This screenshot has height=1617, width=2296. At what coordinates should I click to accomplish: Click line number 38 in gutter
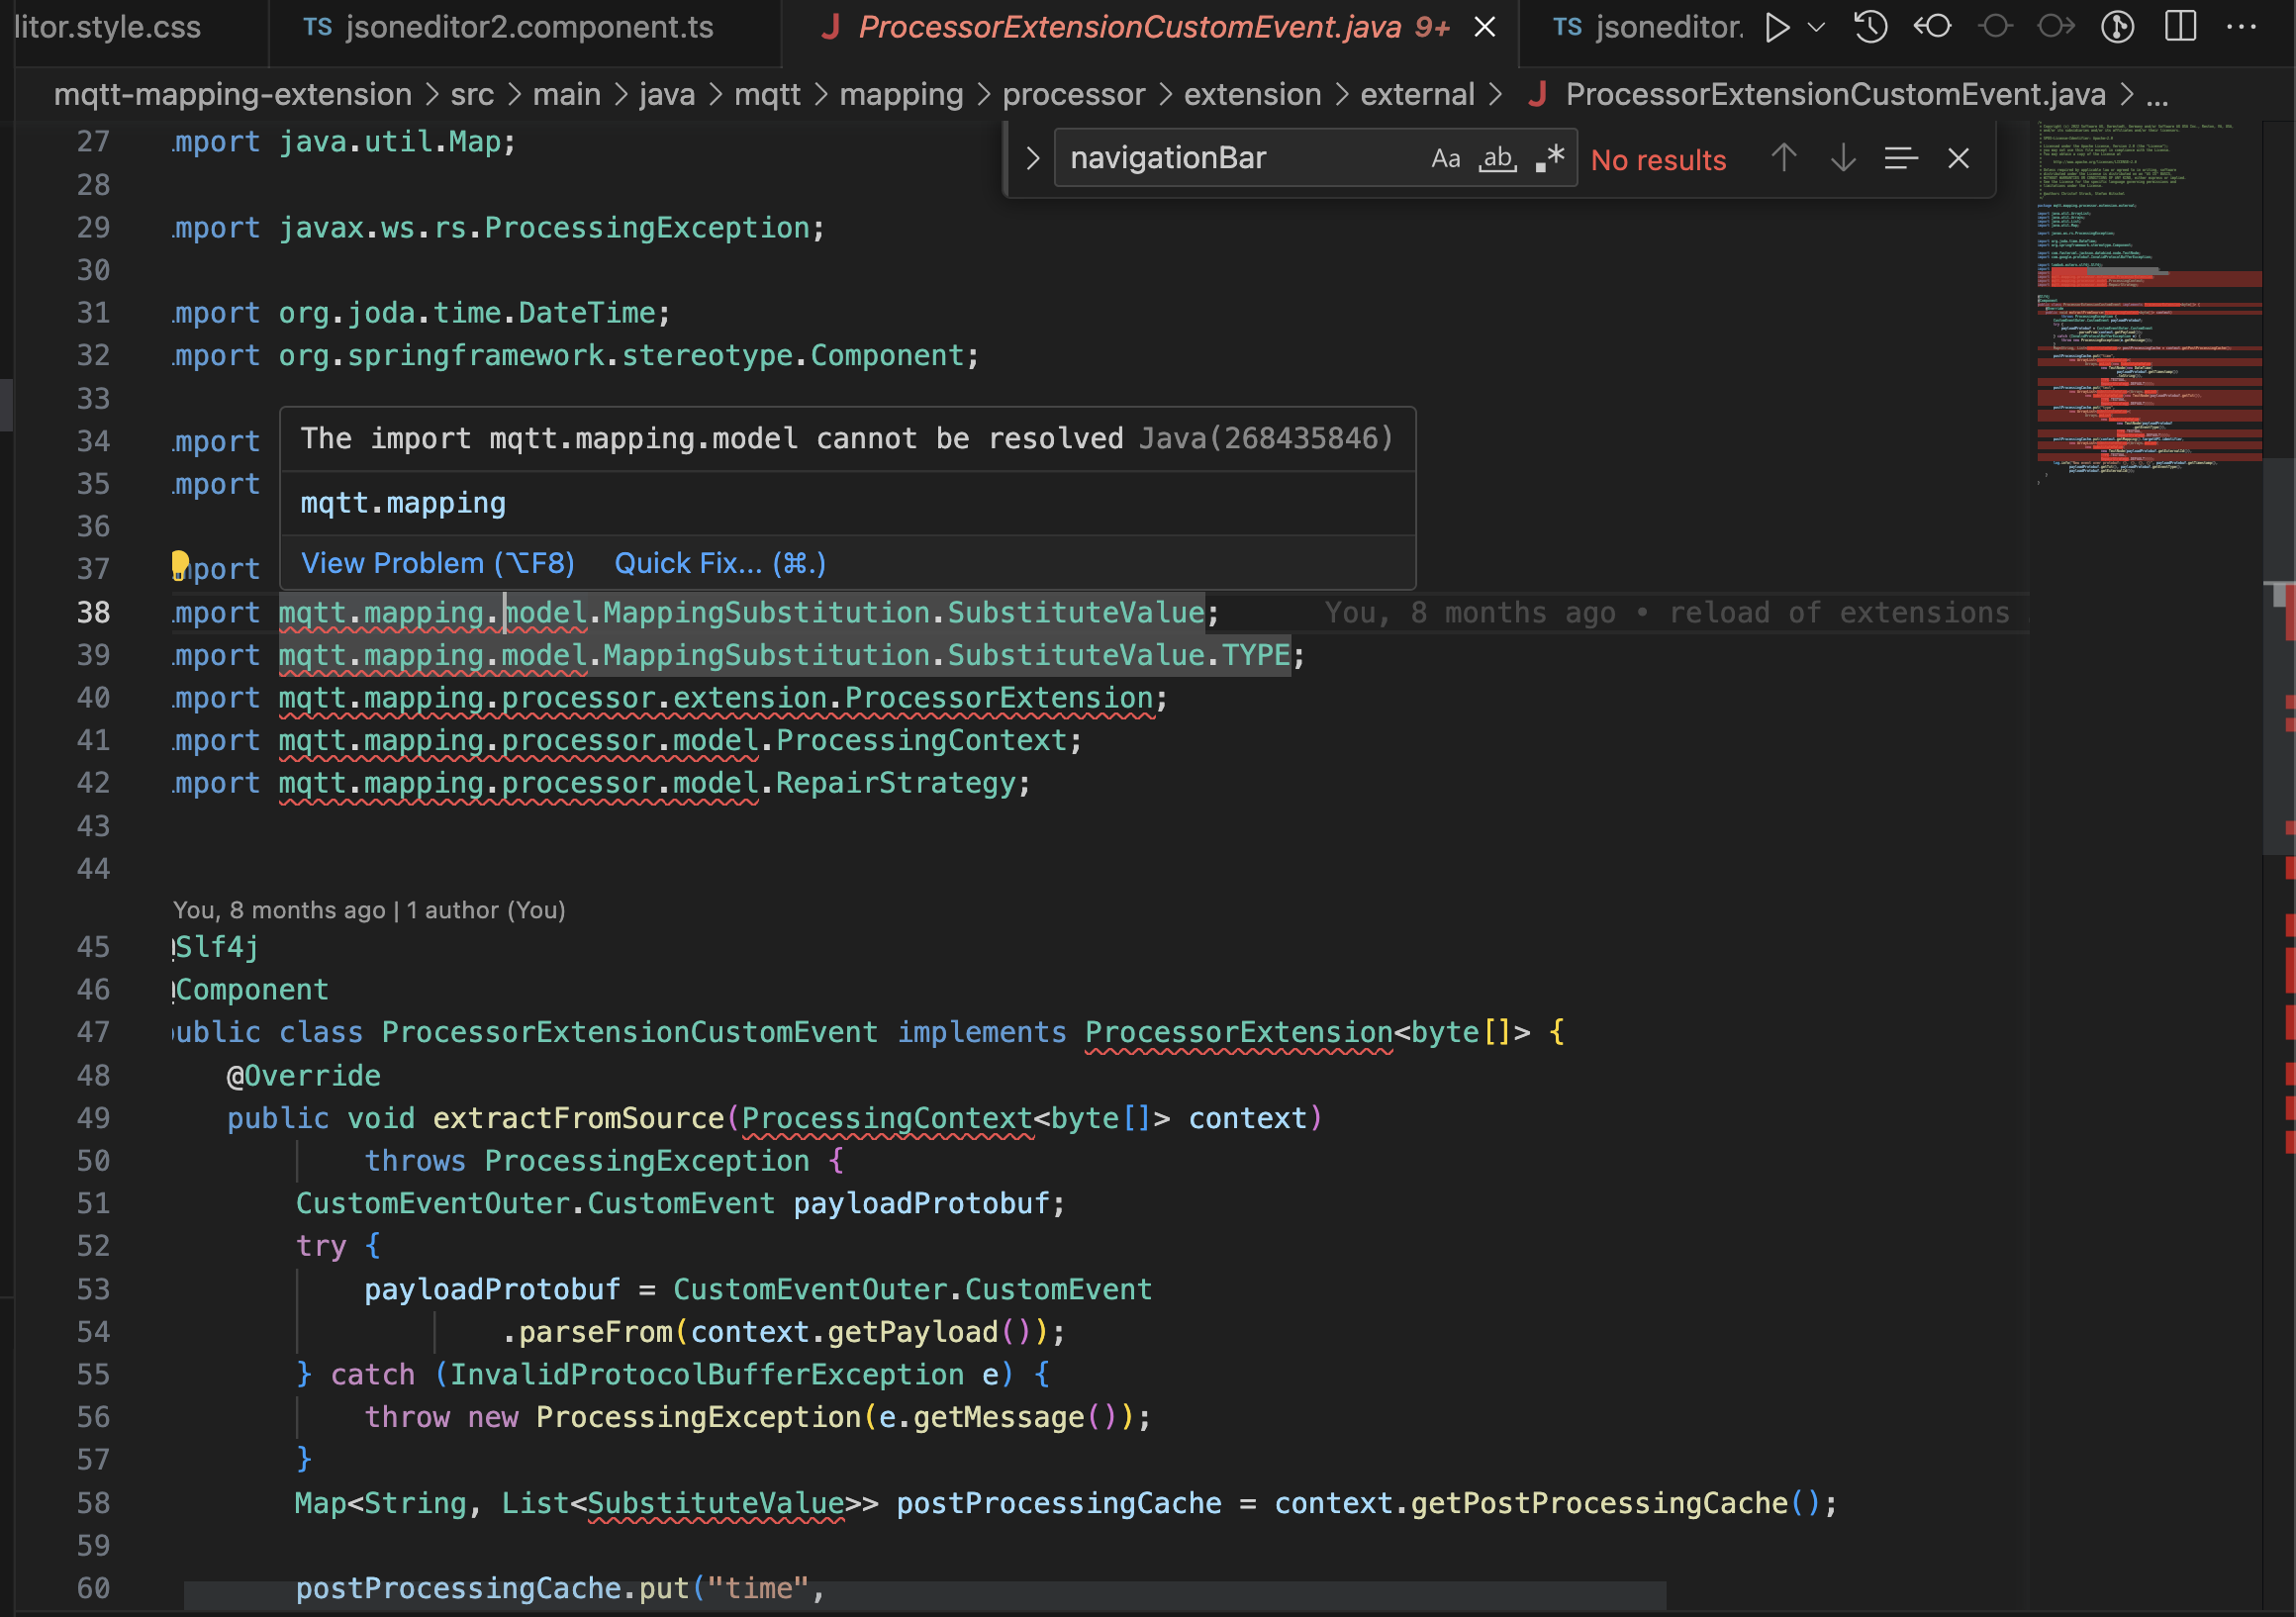pos(93,612)
